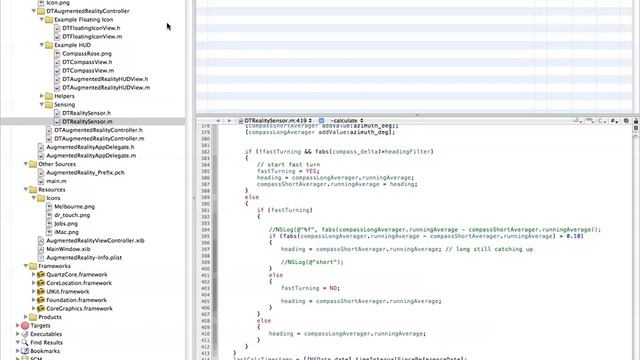
Task: Click the file icon beside MainWindow.xib
Action: point(41,249)
